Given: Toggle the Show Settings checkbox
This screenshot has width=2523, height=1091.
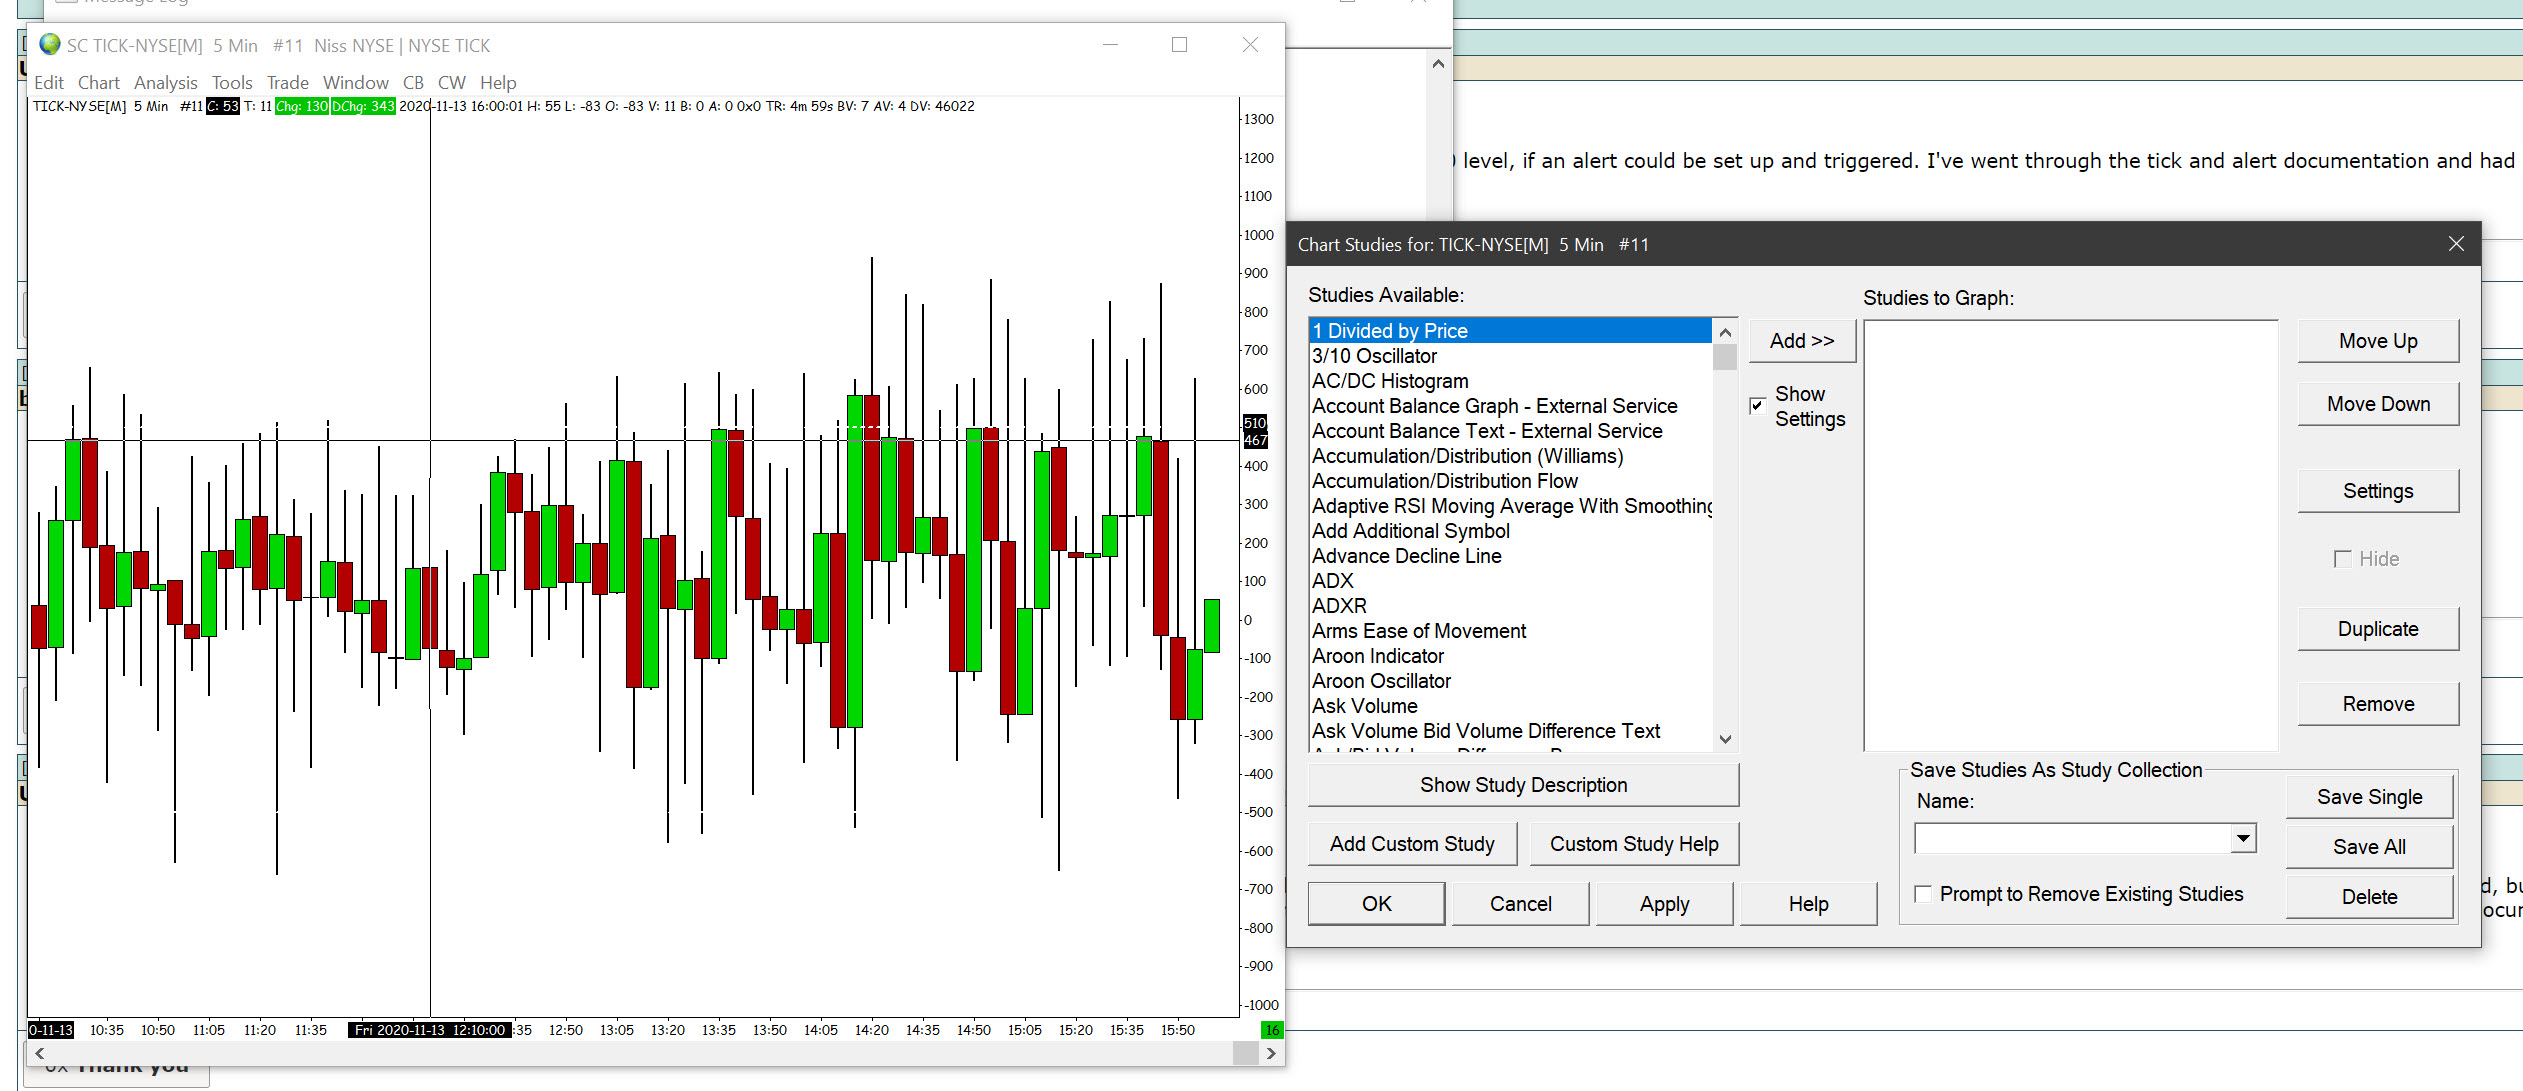Looking at the screenshot, I should pos(1757,406).
